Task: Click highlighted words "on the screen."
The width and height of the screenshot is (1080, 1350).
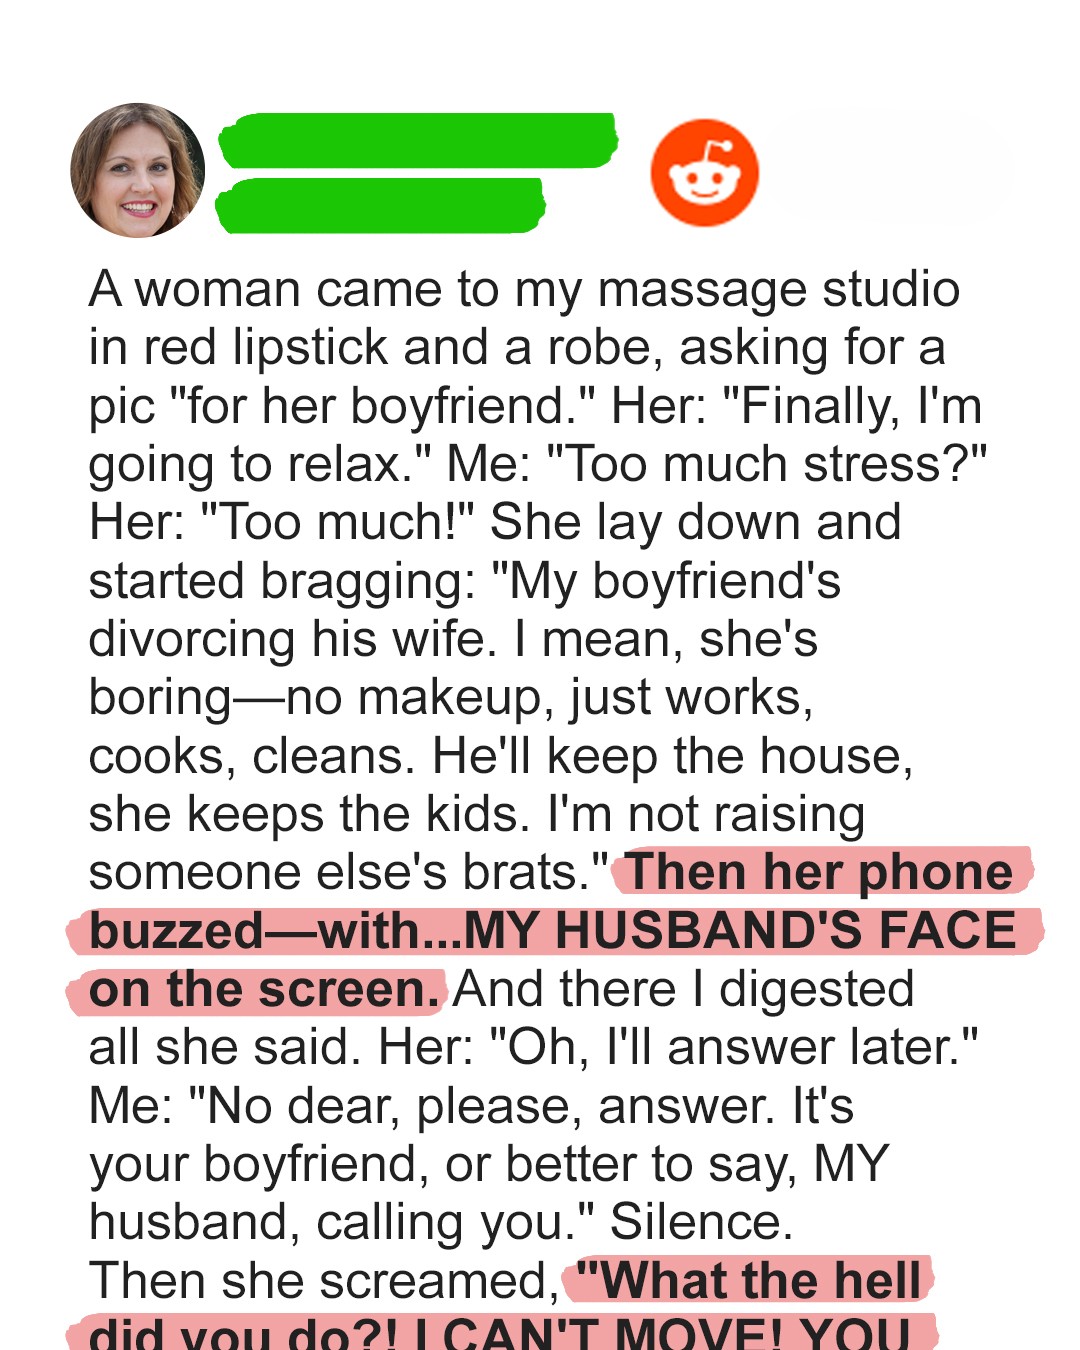Action: [264, 989]
